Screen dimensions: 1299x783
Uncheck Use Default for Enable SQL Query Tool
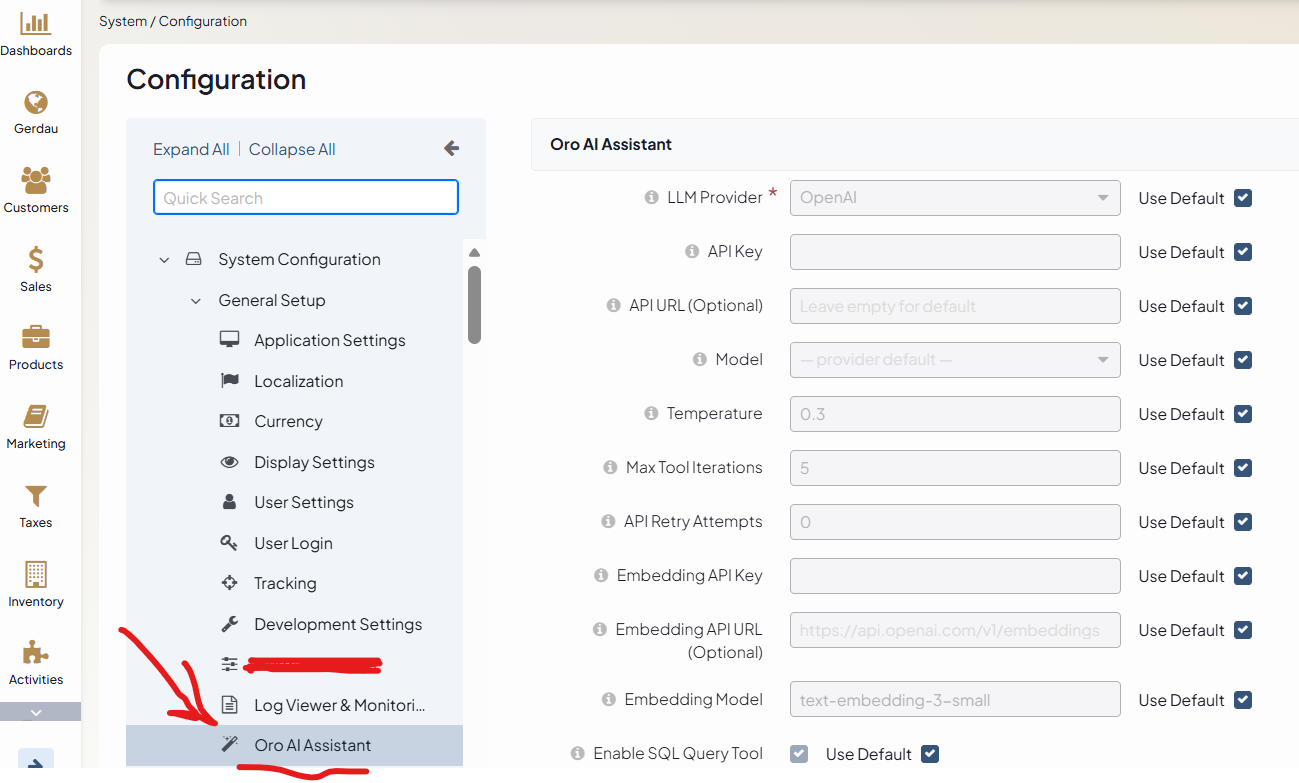pos(930,754)
